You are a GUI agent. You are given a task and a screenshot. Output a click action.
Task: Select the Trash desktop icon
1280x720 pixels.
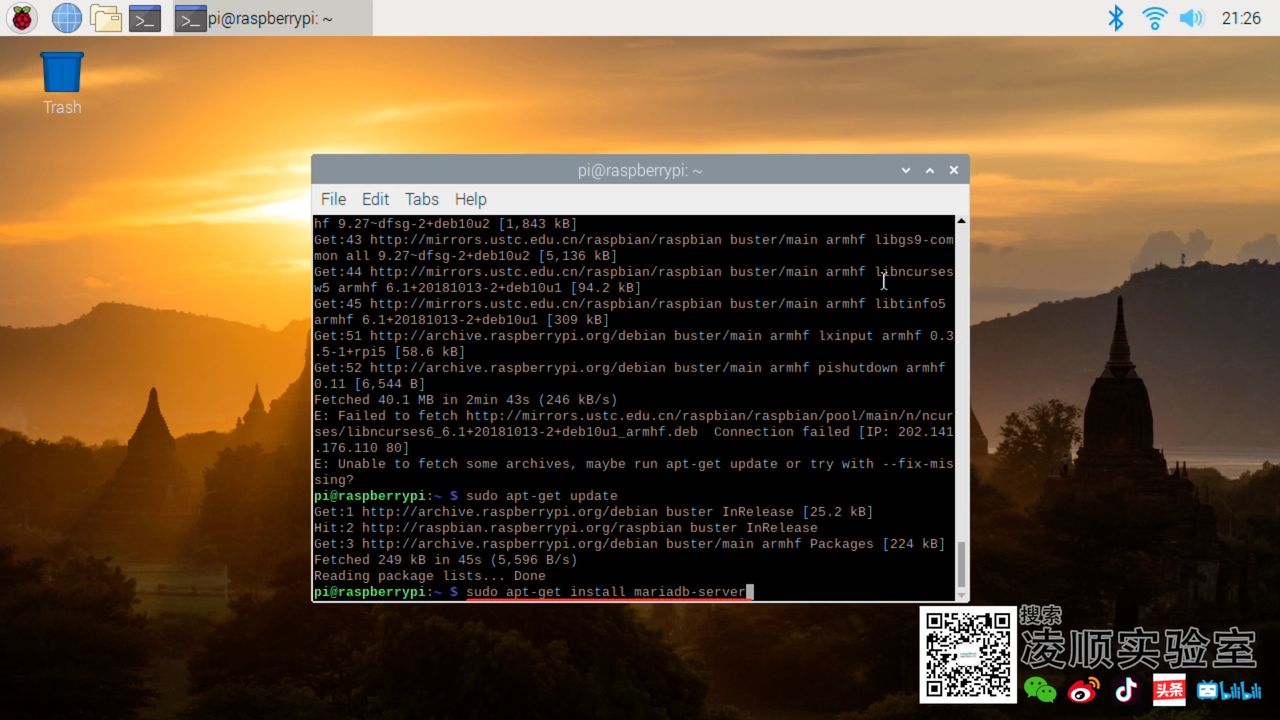point(62,82)
